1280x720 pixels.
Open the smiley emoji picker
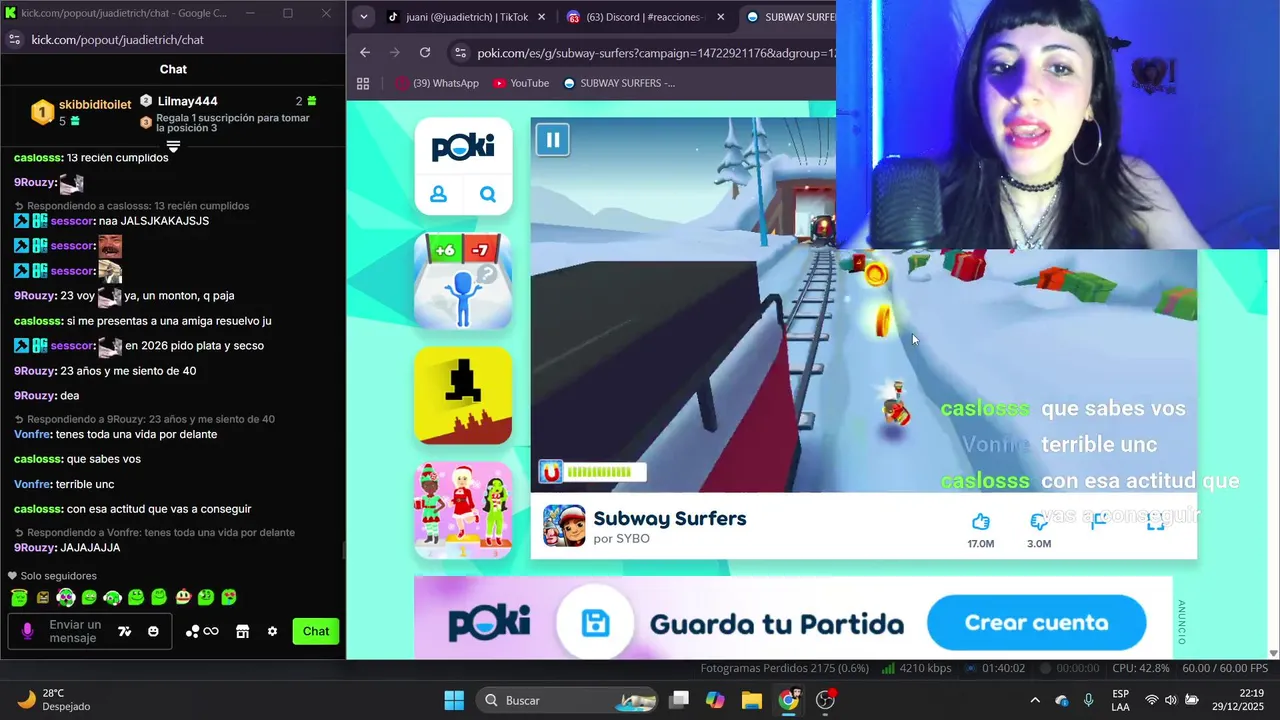coord(153,631)
